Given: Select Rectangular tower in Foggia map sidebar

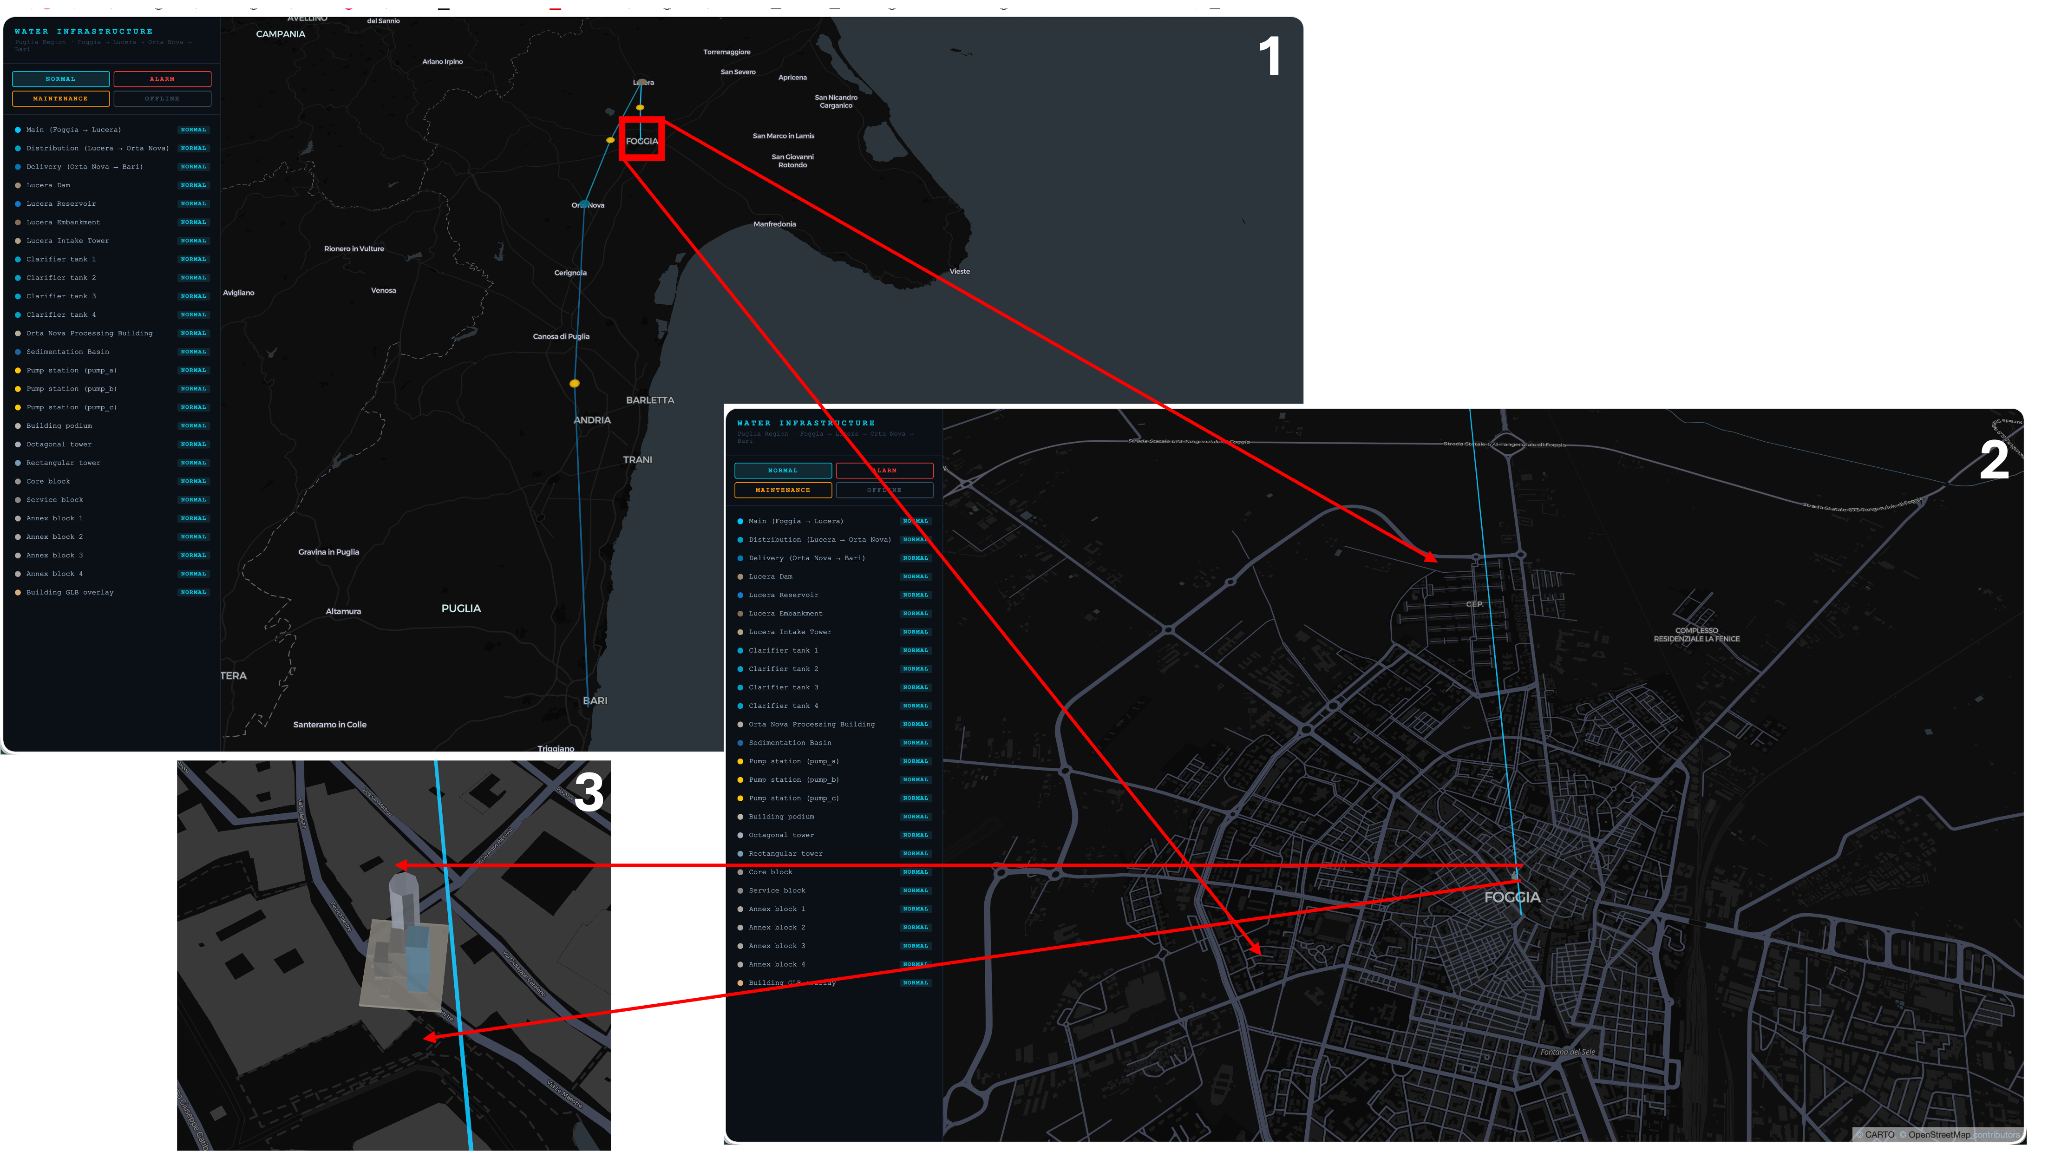Looking at the screenshot, I should point(833,853).
